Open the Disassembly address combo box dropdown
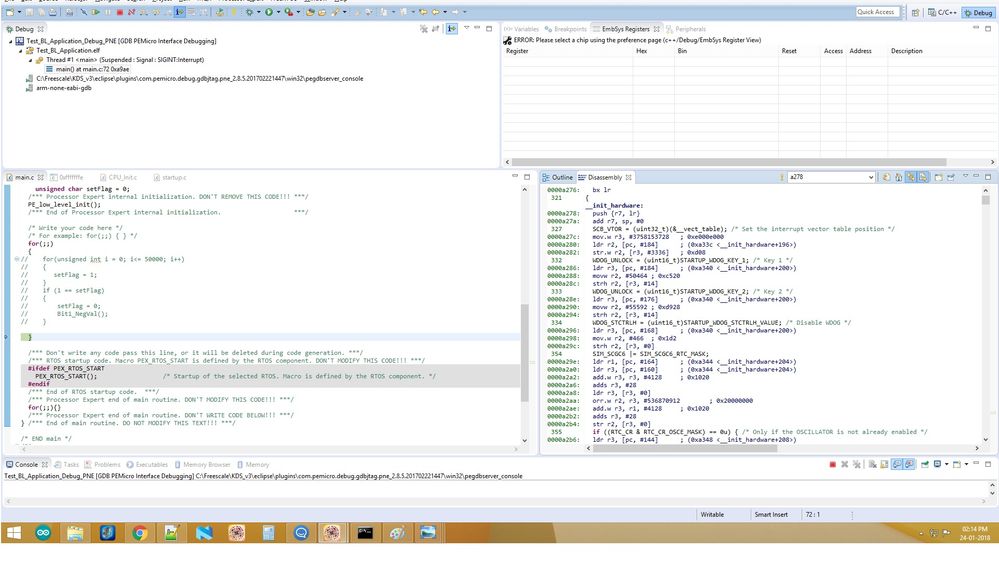 coord(871,177)
